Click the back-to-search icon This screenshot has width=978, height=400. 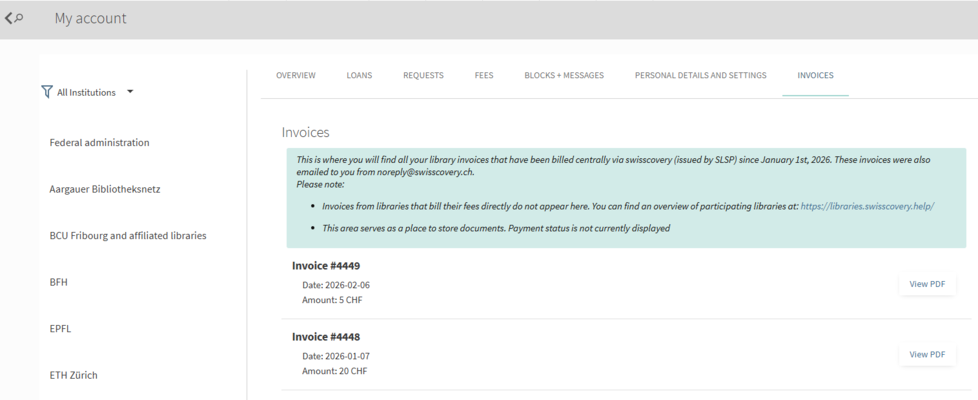point(14,18)
